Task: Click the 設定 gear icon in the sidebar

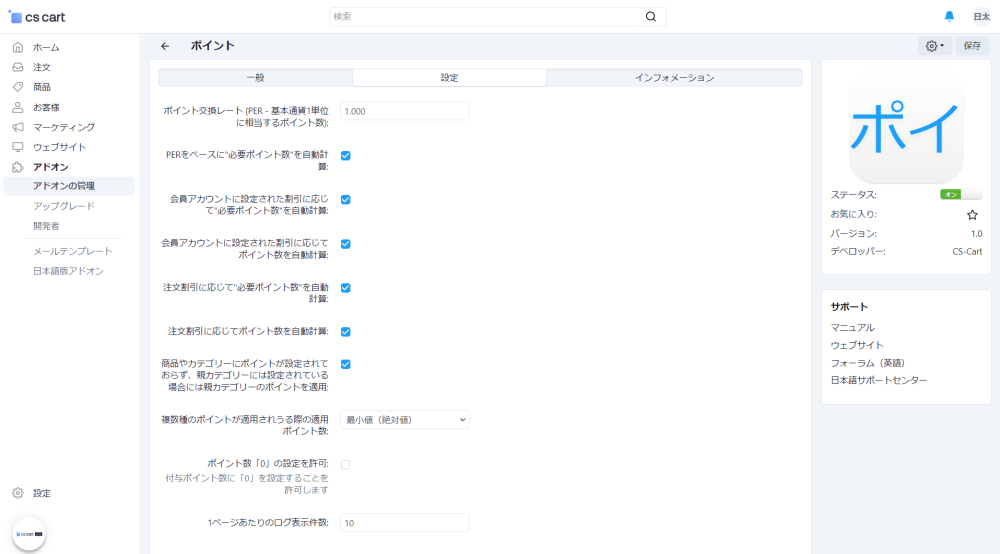Action: point(18,493)
